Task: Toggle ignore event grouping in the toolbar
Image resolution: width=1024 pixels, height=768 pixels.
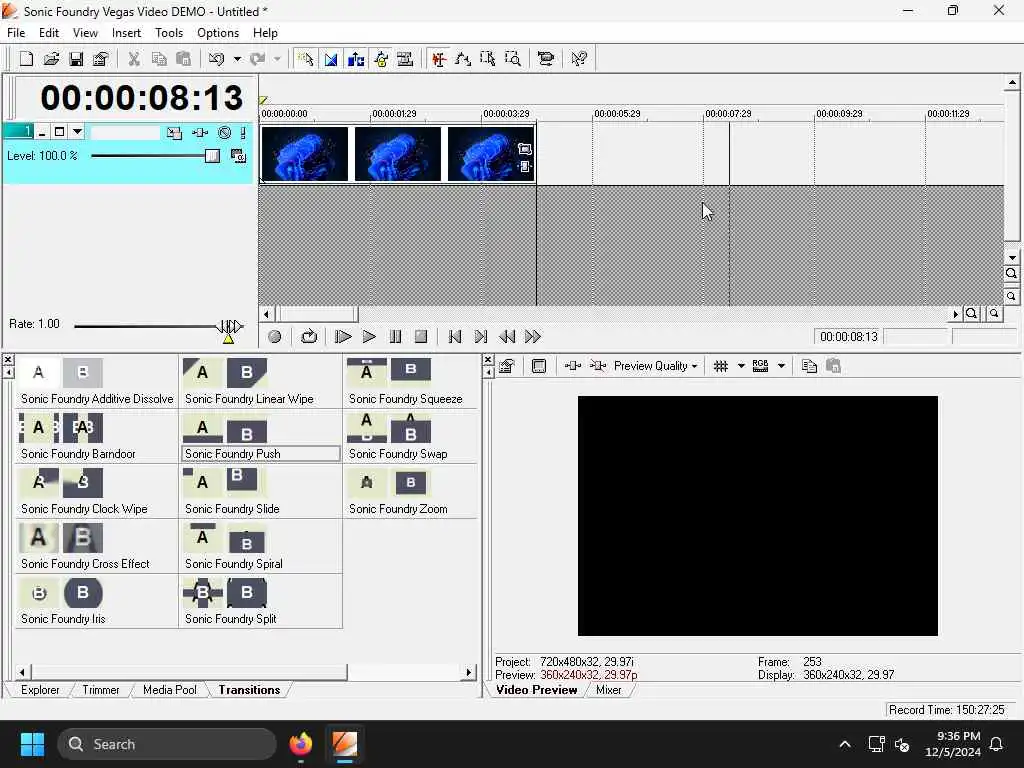Action: (406, 59)
